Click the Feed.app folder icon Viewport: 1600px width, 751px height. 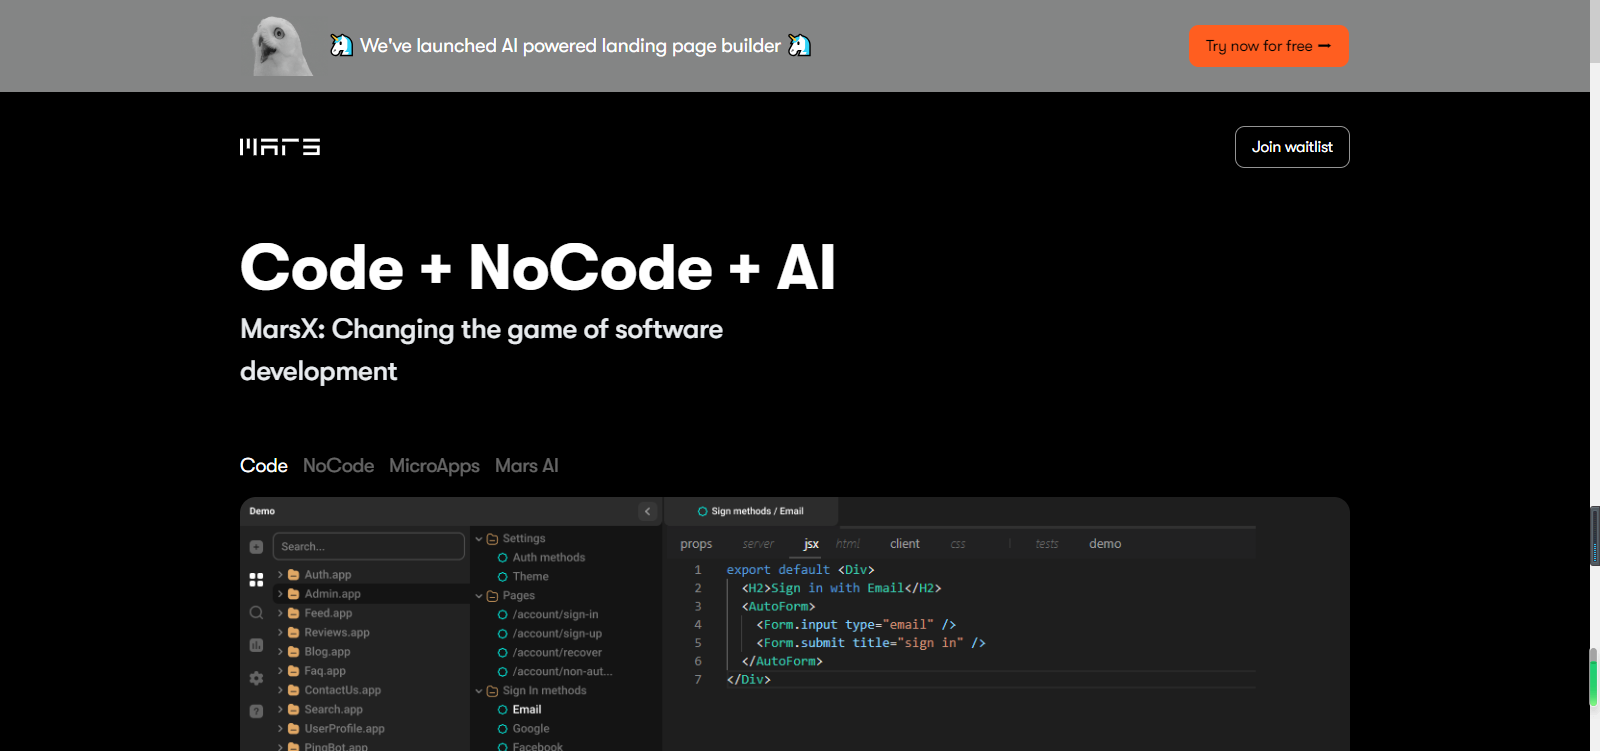click(294, 613)
